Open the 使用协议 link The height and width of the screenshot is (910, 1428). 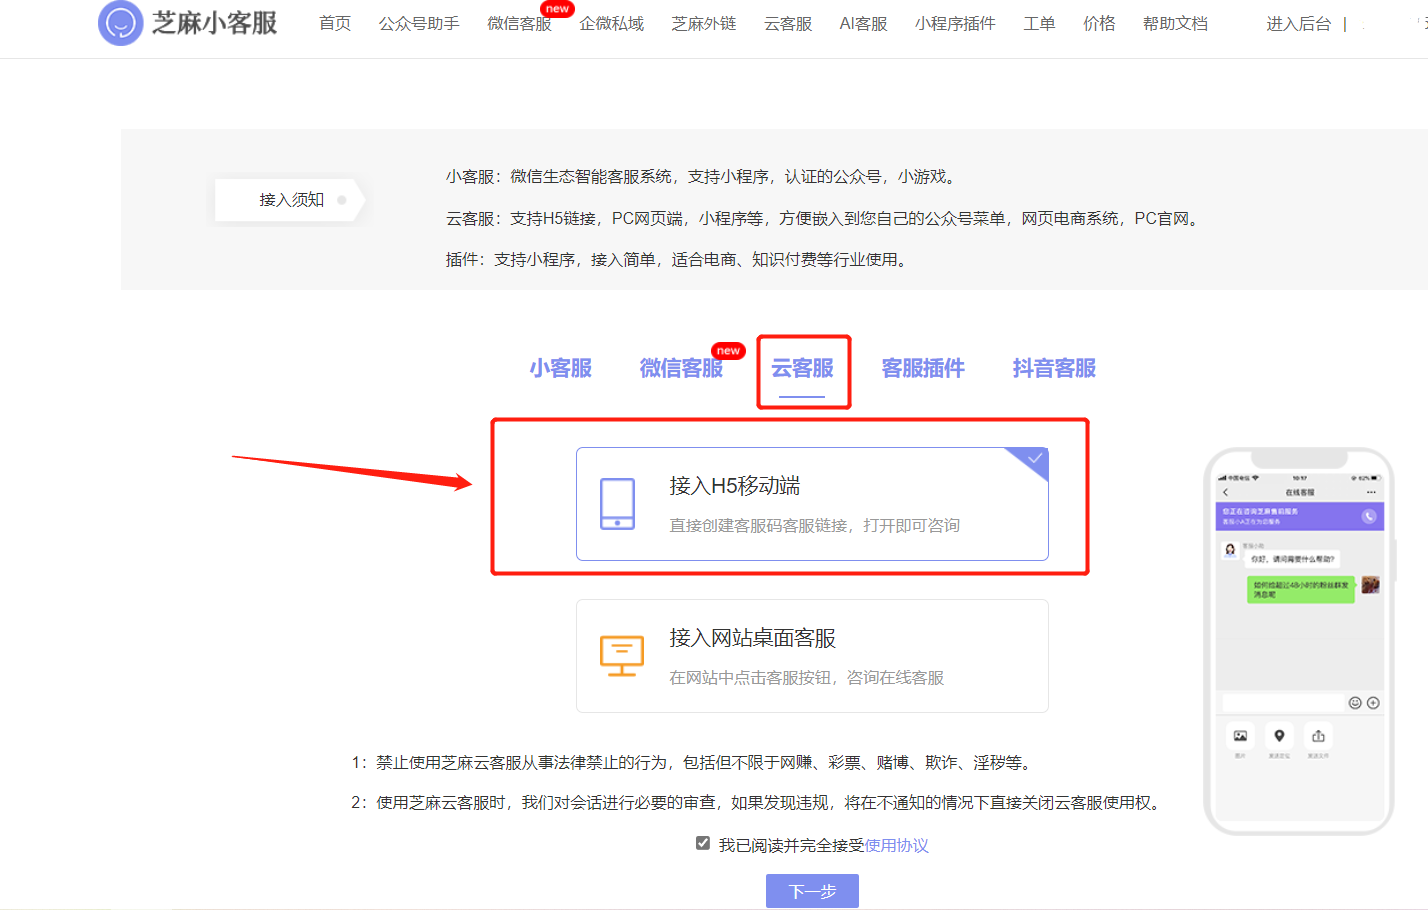pos(896,845)
